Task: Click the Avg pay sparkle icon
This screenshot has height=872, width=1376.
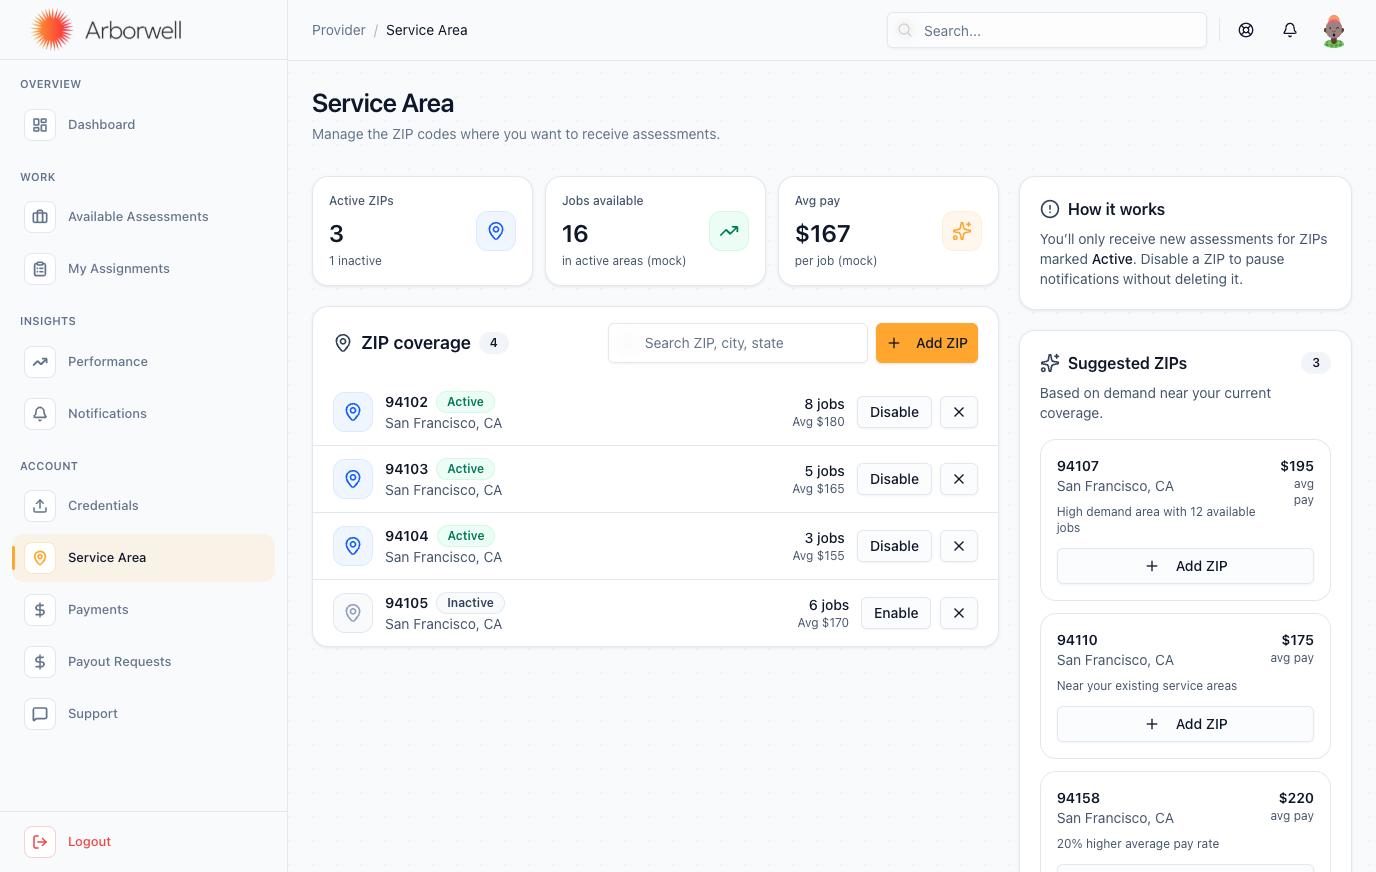Action: [x=962, y=231]
